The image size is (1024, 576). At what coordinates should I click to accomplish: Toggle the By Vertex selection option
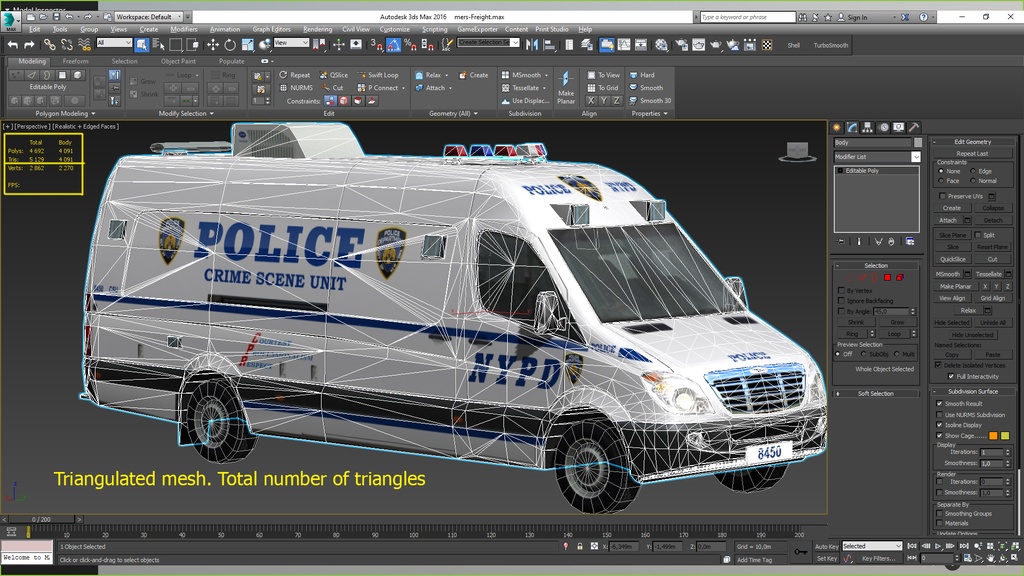click(841, 290)
